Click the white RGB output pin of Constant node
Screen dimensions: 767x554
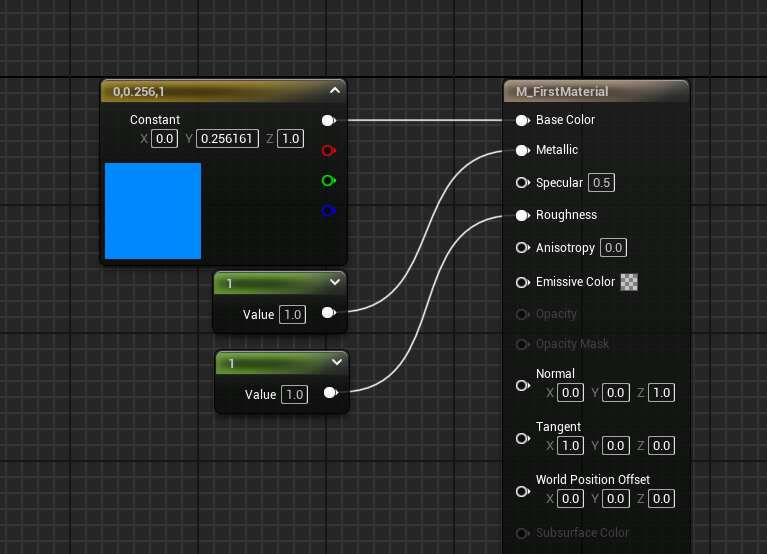329,120
